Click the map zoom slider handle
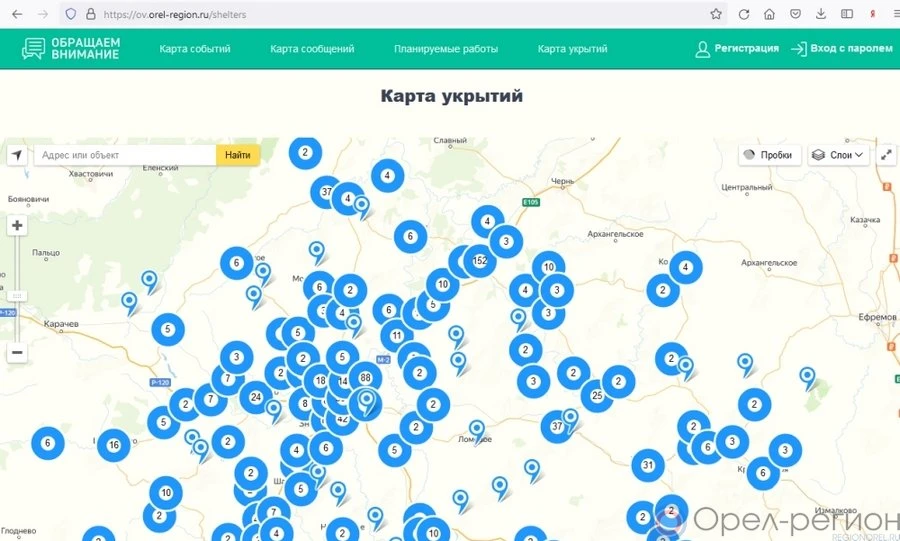 (17, 295)
